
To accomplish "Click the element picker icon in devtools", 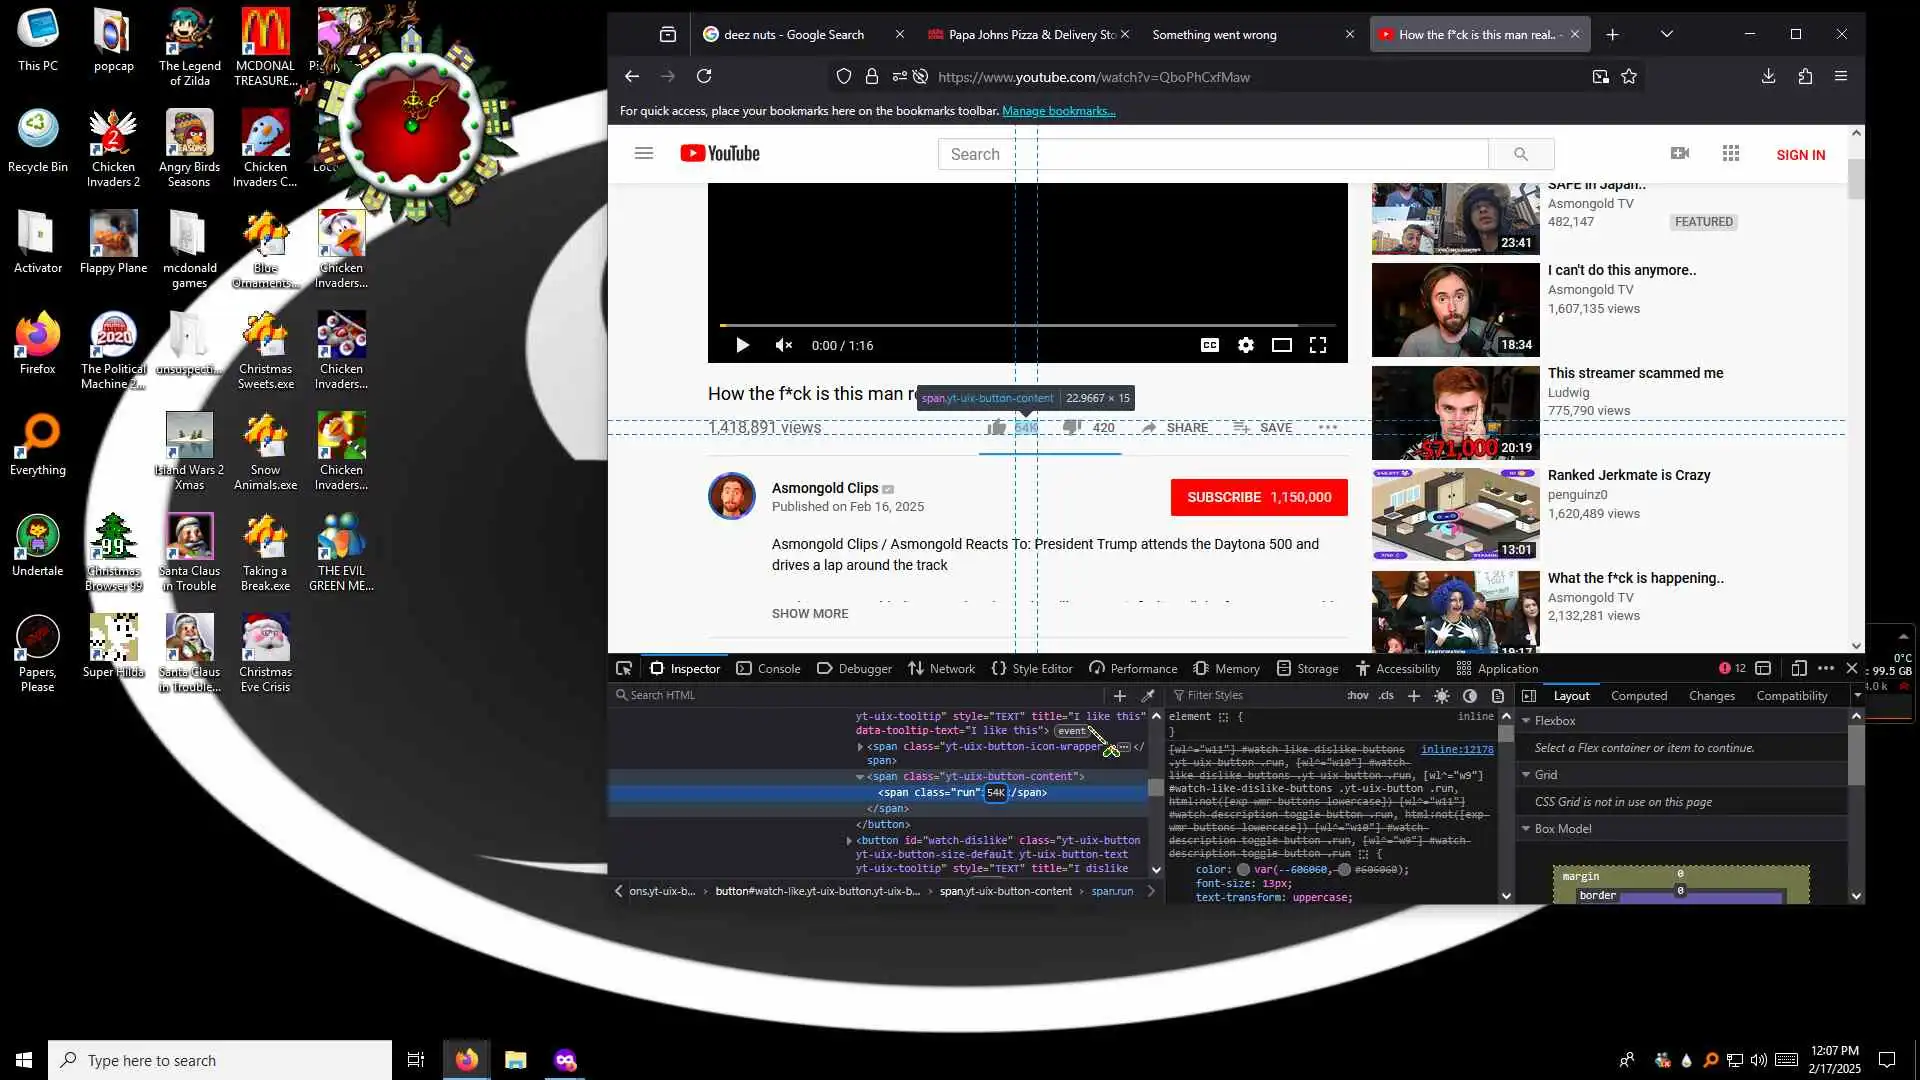I will coord(624,669).
